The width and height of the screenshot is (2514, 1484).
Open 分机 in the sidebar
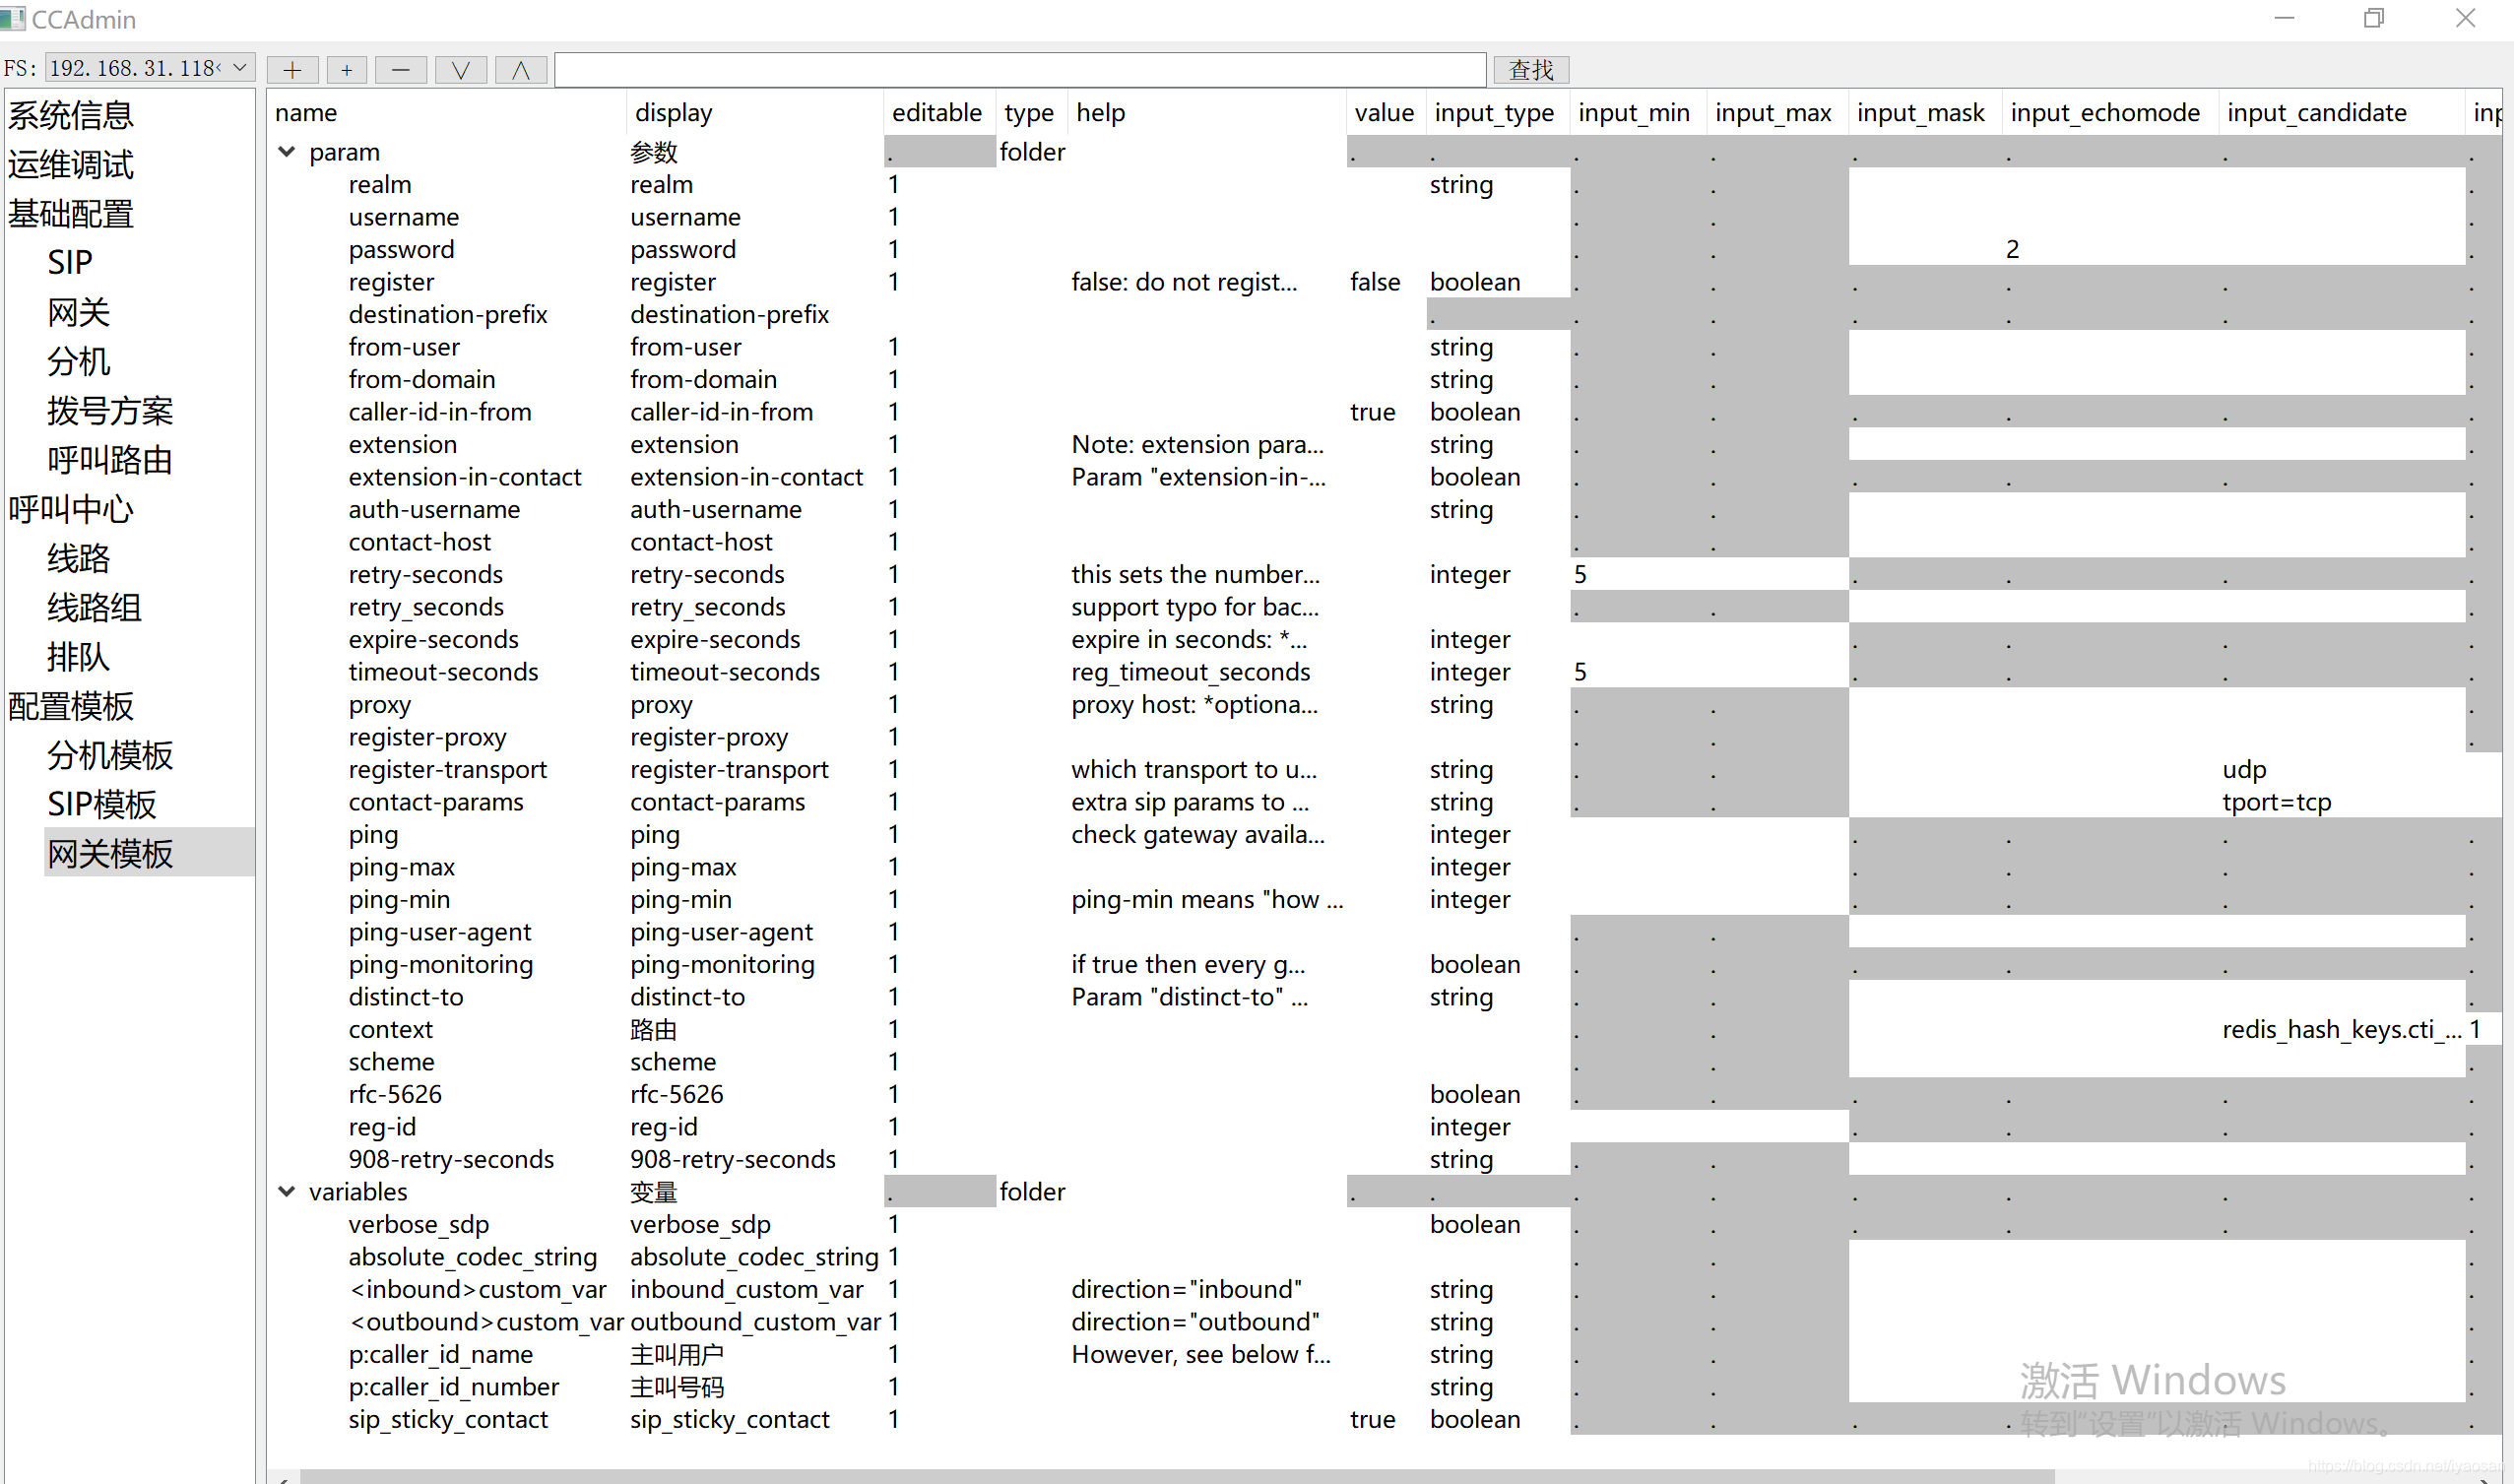[x=78, y=361]
